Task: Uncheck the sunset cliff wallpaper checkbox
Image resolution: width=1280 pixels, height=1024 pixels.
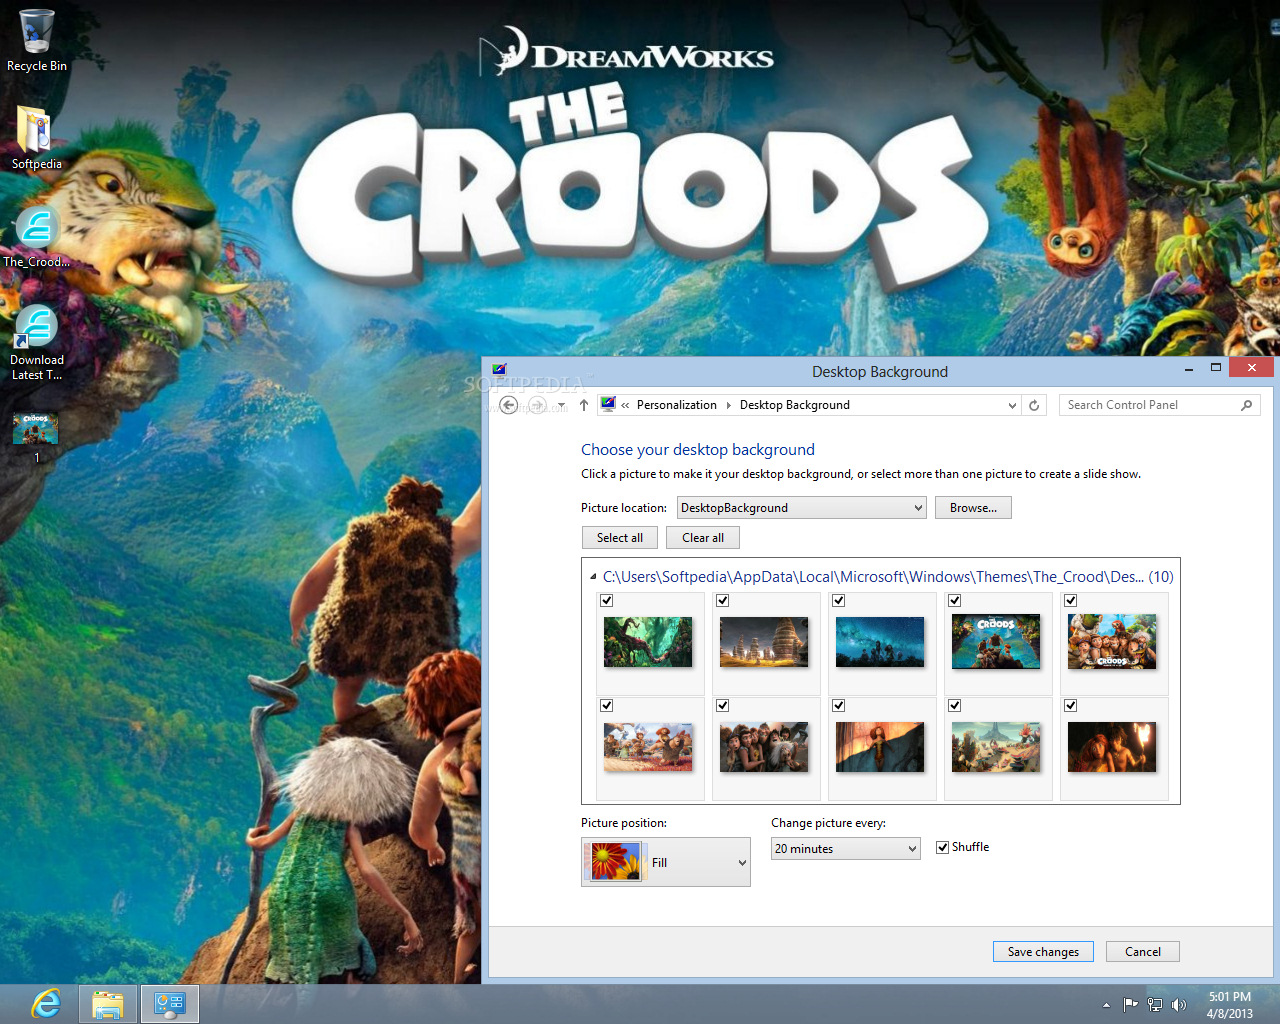Action: (x=839, y=706)
